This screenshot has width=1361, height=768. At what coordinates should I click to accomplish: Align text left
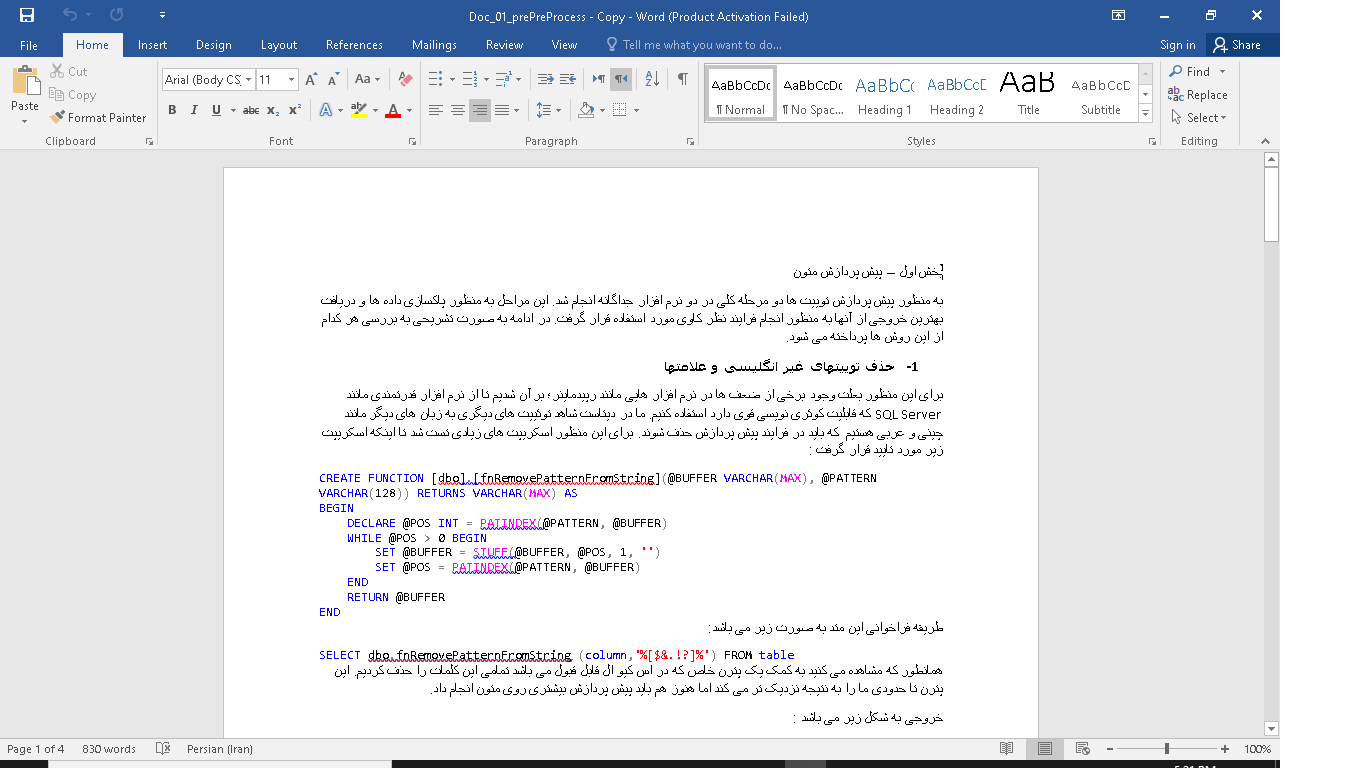click(x=436, y=110)
